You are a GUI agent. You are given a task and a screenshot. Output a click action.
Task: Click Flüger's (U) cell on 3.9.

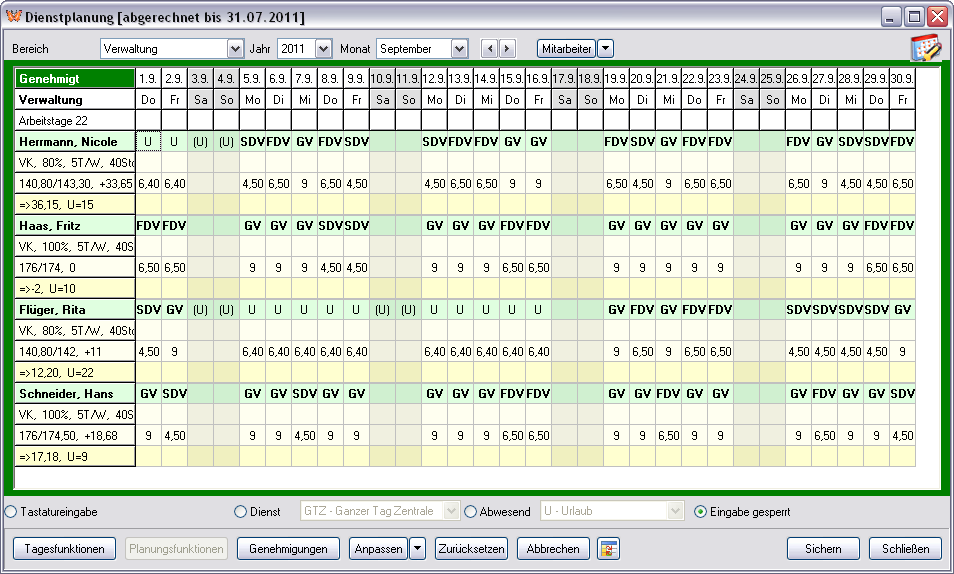[200, 310]
